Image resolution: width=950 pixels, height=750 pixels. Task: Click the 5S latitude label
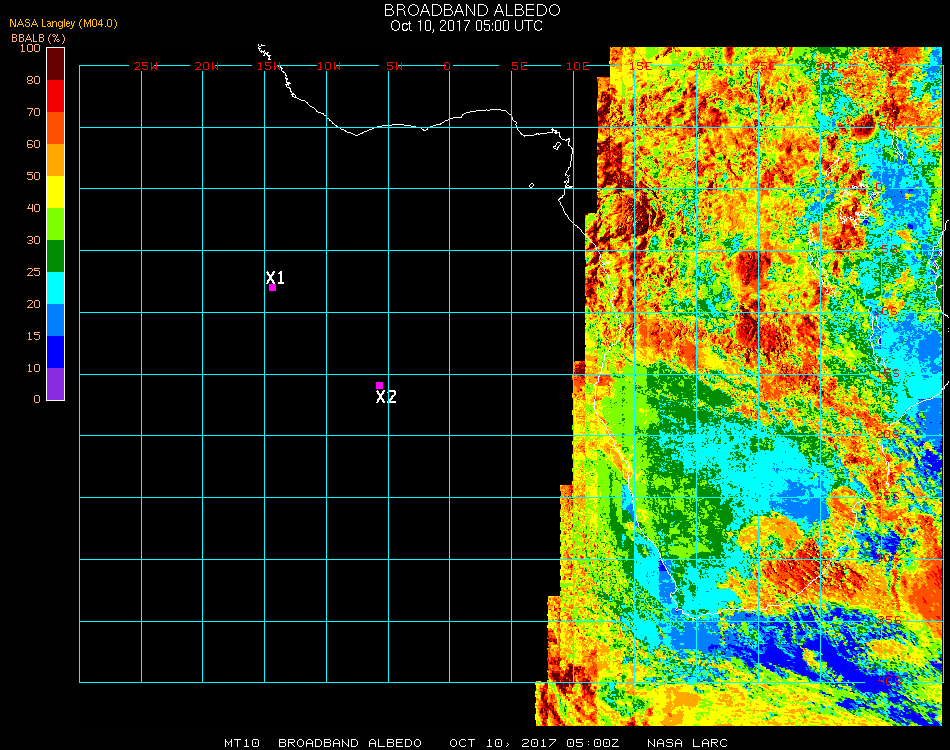[x=889, y=250]
